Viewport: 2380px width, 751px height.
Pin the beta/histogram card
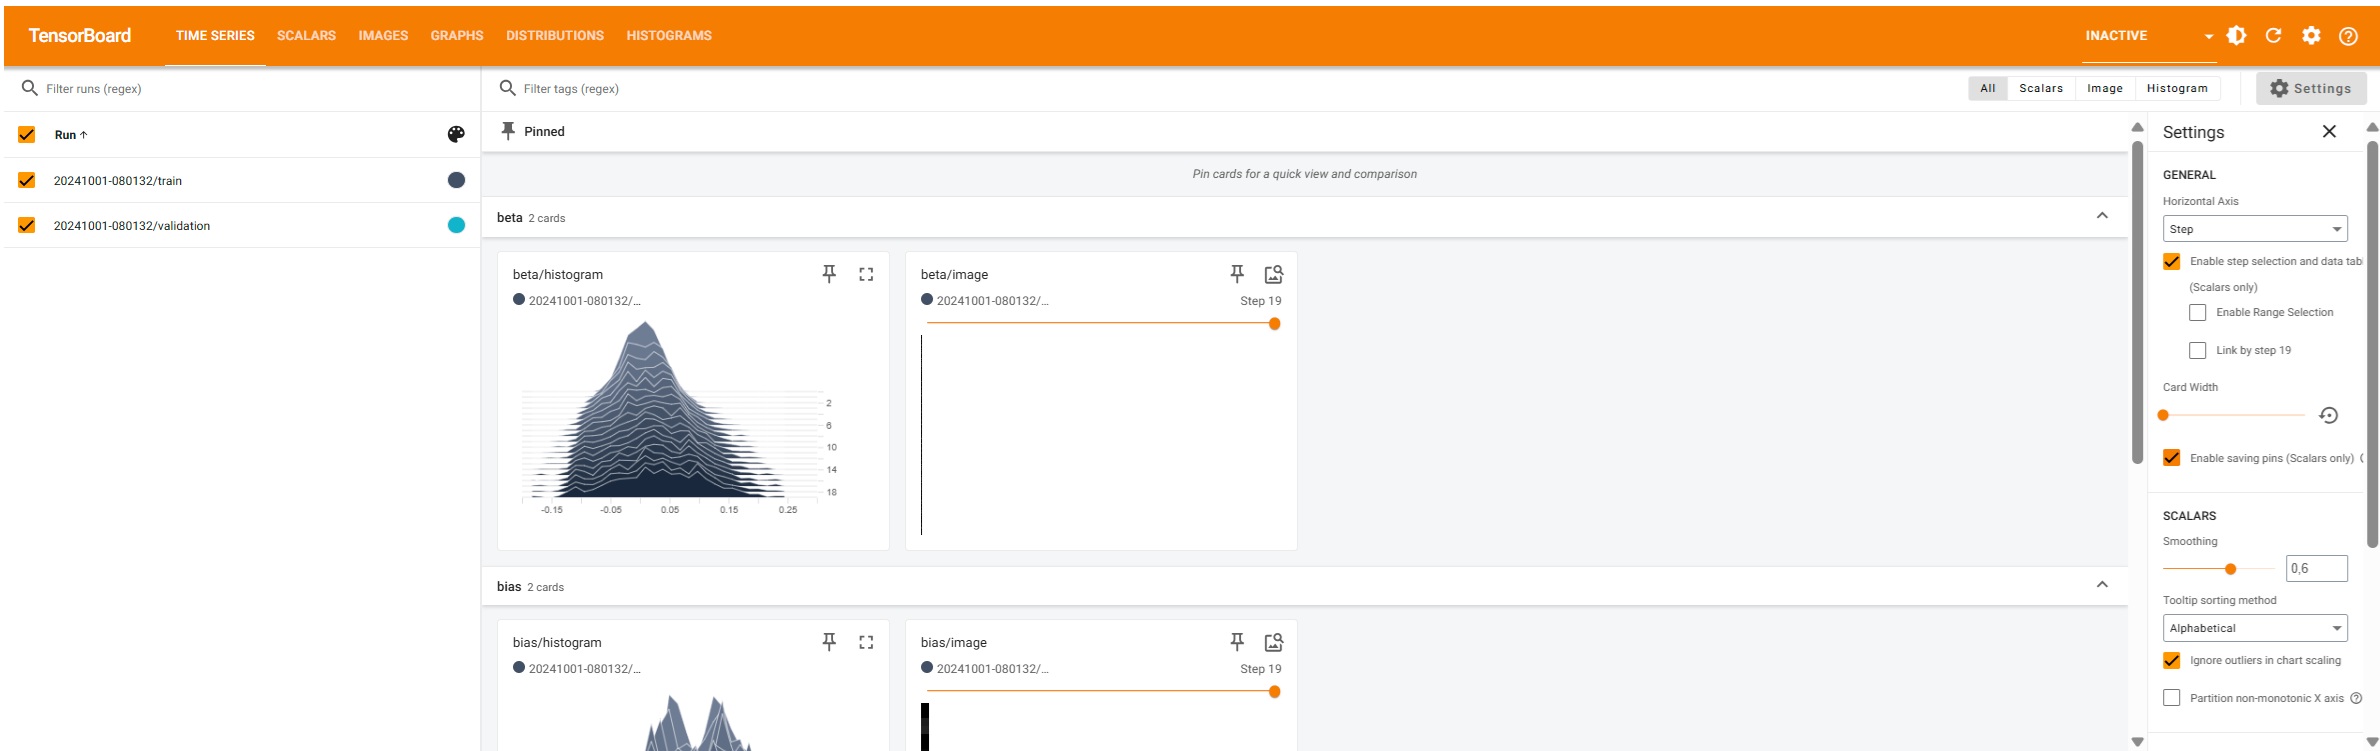pos(829,274)
